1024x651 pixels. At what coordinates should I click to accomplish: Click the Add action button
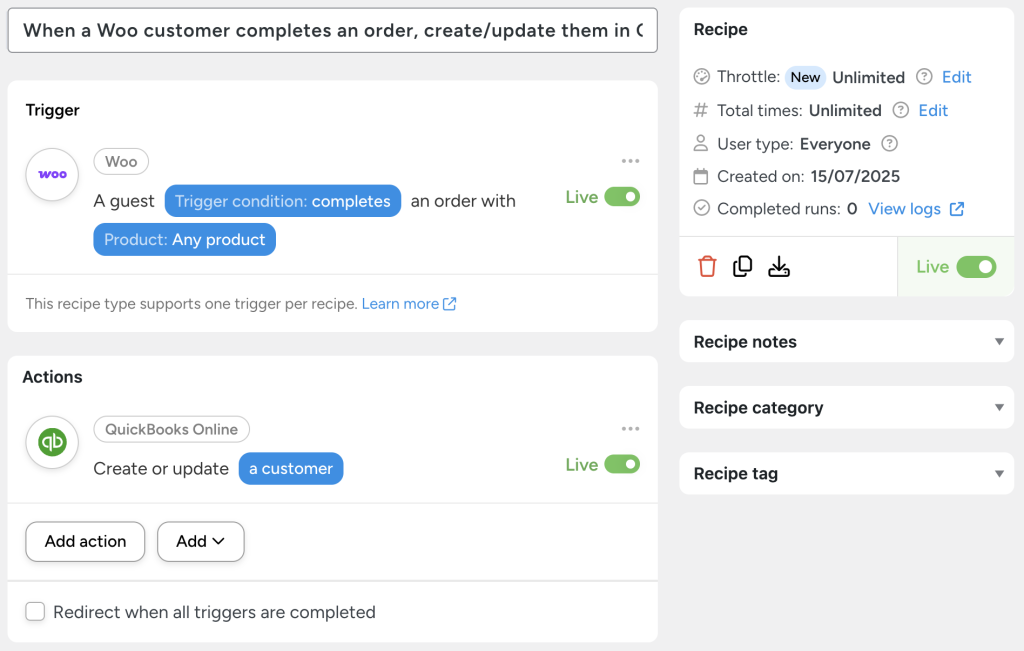[85, 541]
